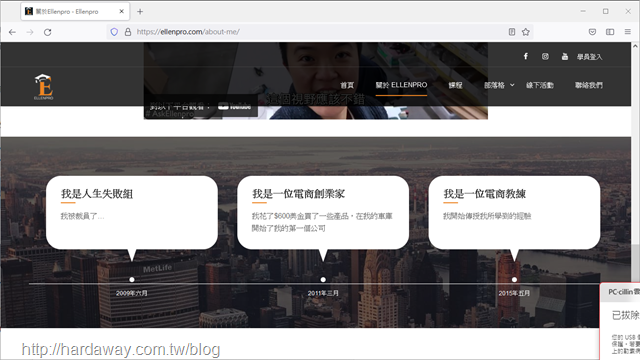The image size is (640, 360).
Task: Select the 關於Ellenpro browser tab
Action: pos(75,11)
